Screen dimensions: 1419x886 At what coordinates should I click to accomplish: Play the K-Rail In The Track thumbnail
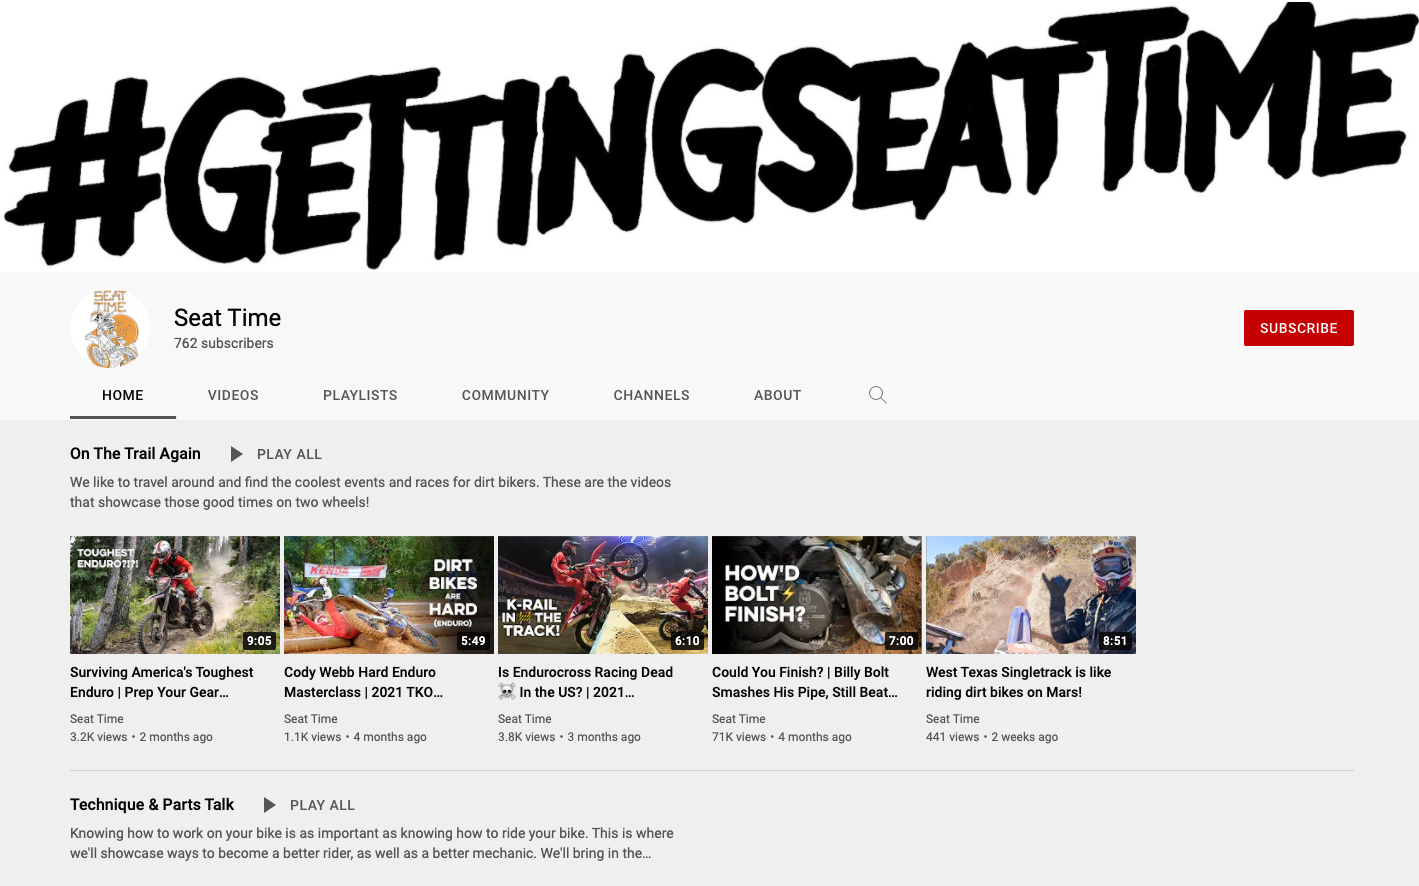pyautogui.click(x=603, y=594)
